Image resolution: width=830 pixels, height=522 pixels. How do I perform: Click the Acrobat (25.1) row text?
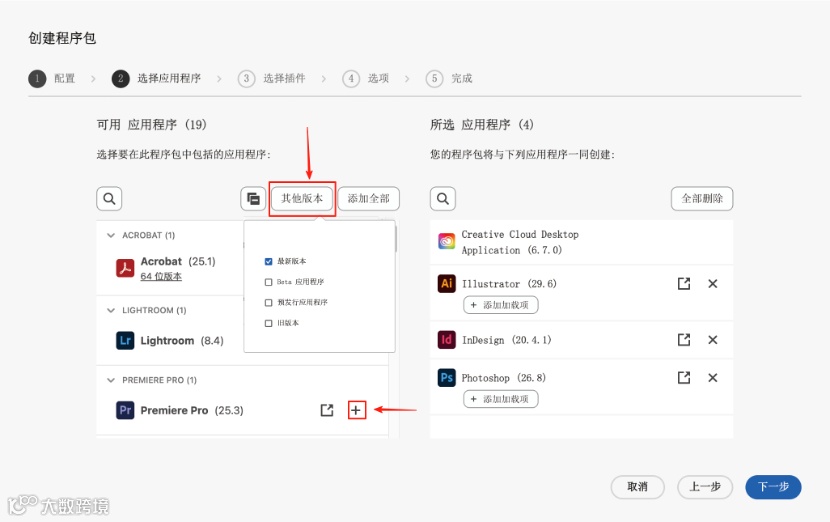click(178, 262)
